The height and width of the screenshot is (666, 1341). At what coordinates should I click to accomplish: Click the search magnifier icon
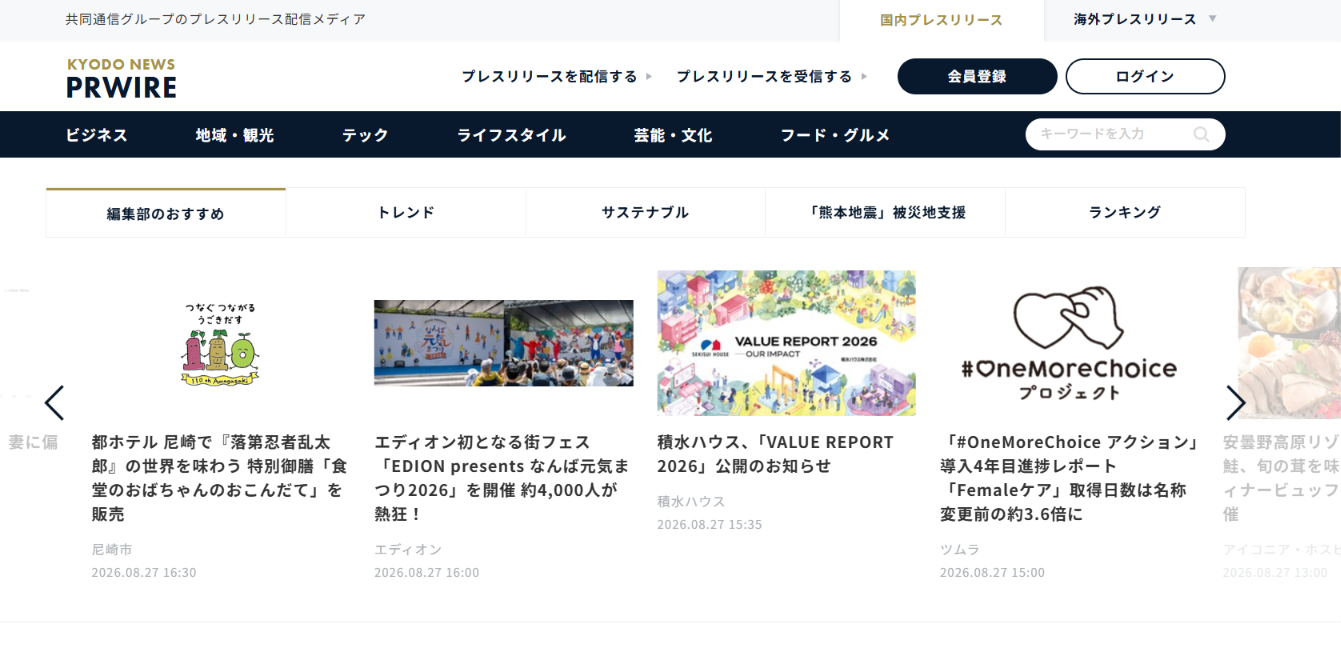(1201, 134)
